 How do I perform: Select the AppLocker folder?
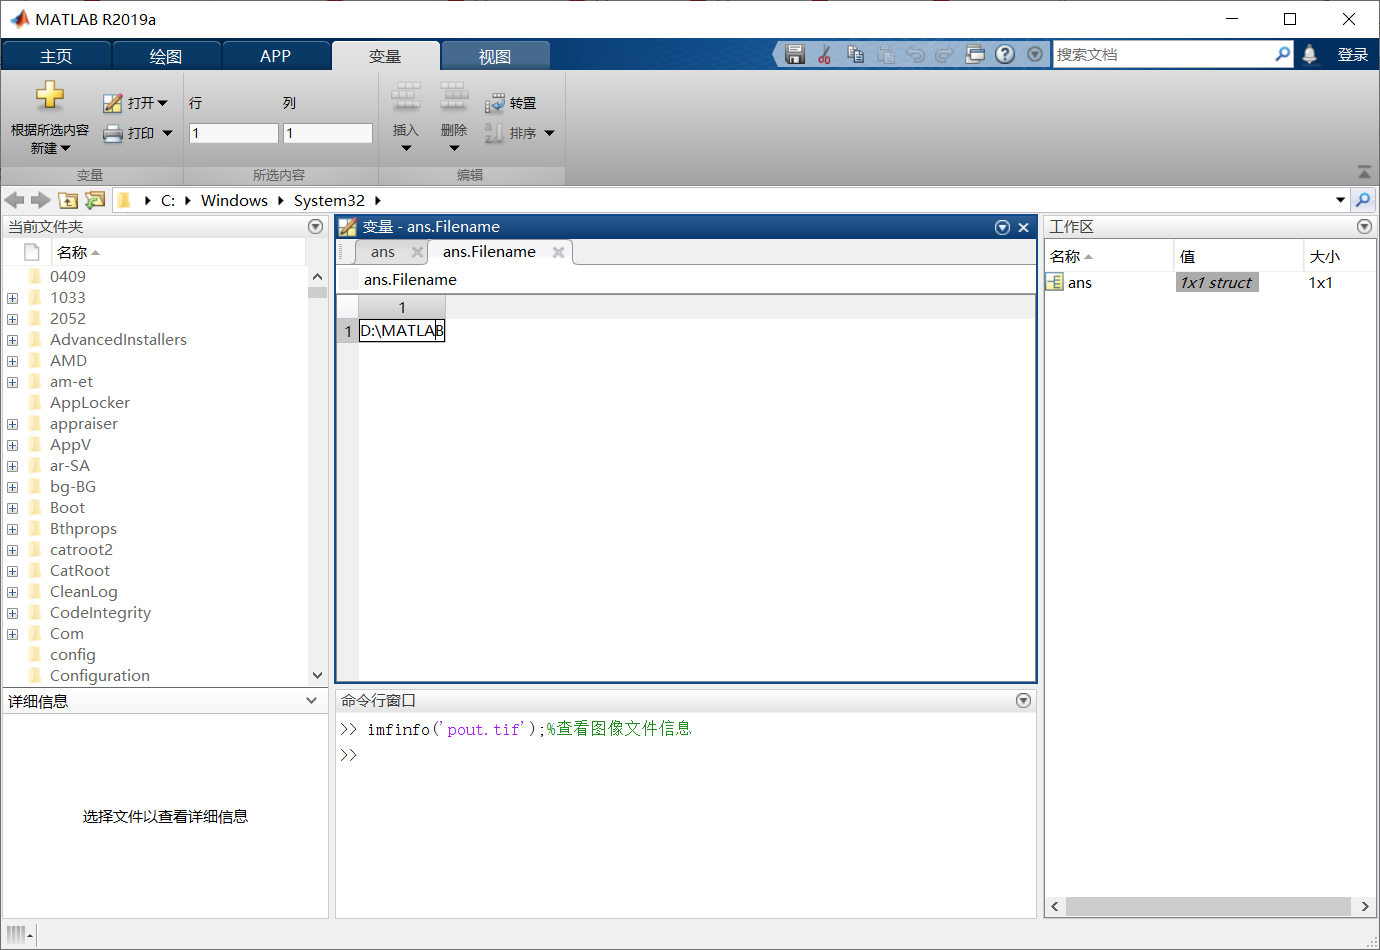point(90,403)
